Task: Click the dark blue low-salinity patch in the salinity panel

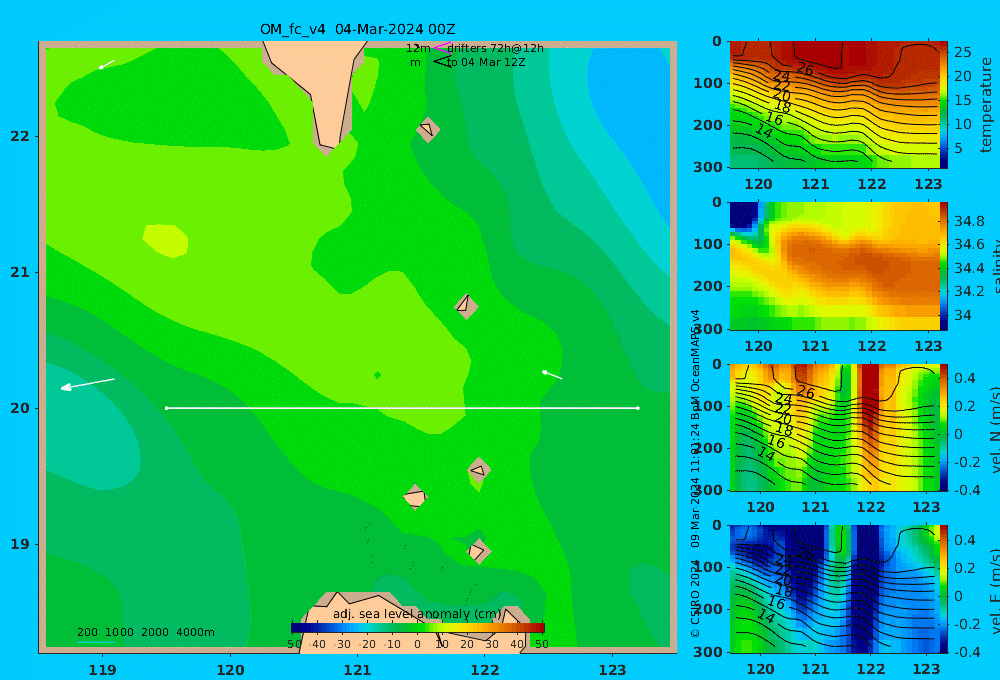Action: (744, 215)
